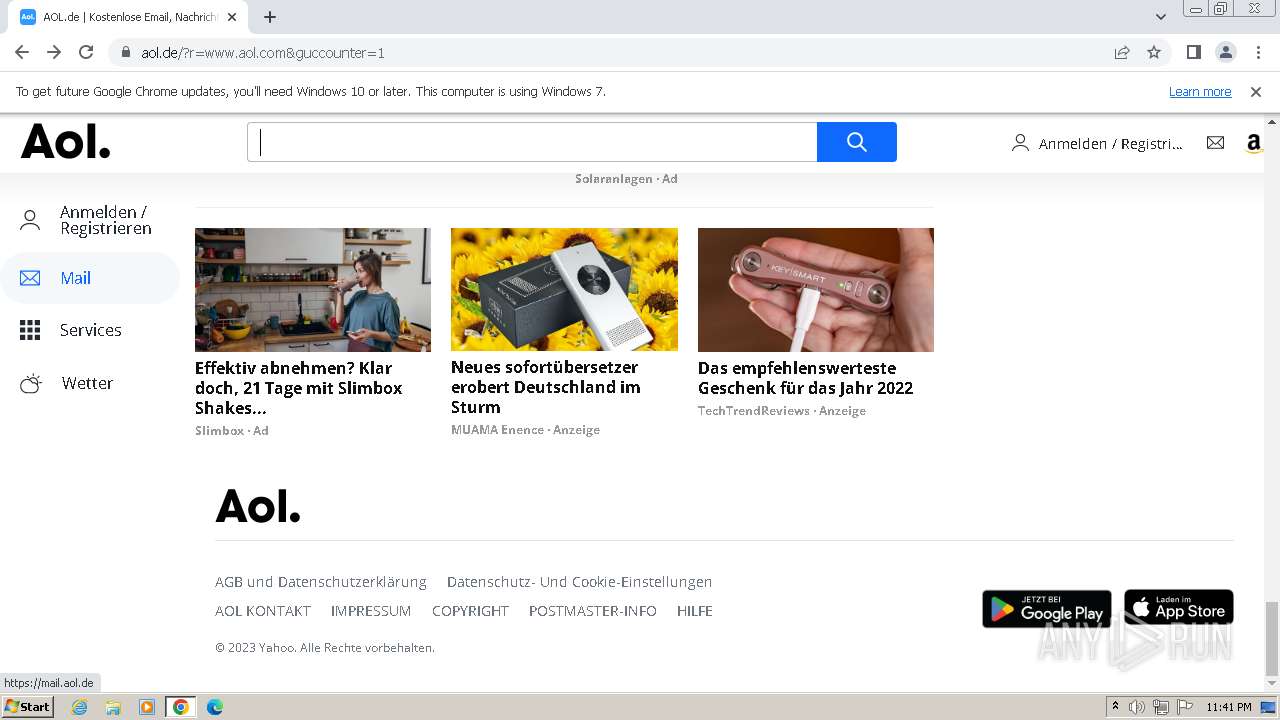Click the site lock icon in address bar
The image size is (1280, 720).
(126, 53)
